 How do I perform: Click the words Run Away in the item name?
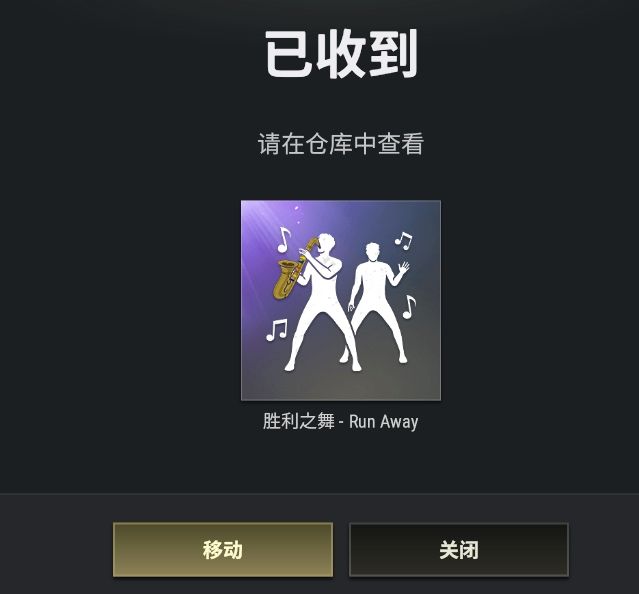pos(383,422)
